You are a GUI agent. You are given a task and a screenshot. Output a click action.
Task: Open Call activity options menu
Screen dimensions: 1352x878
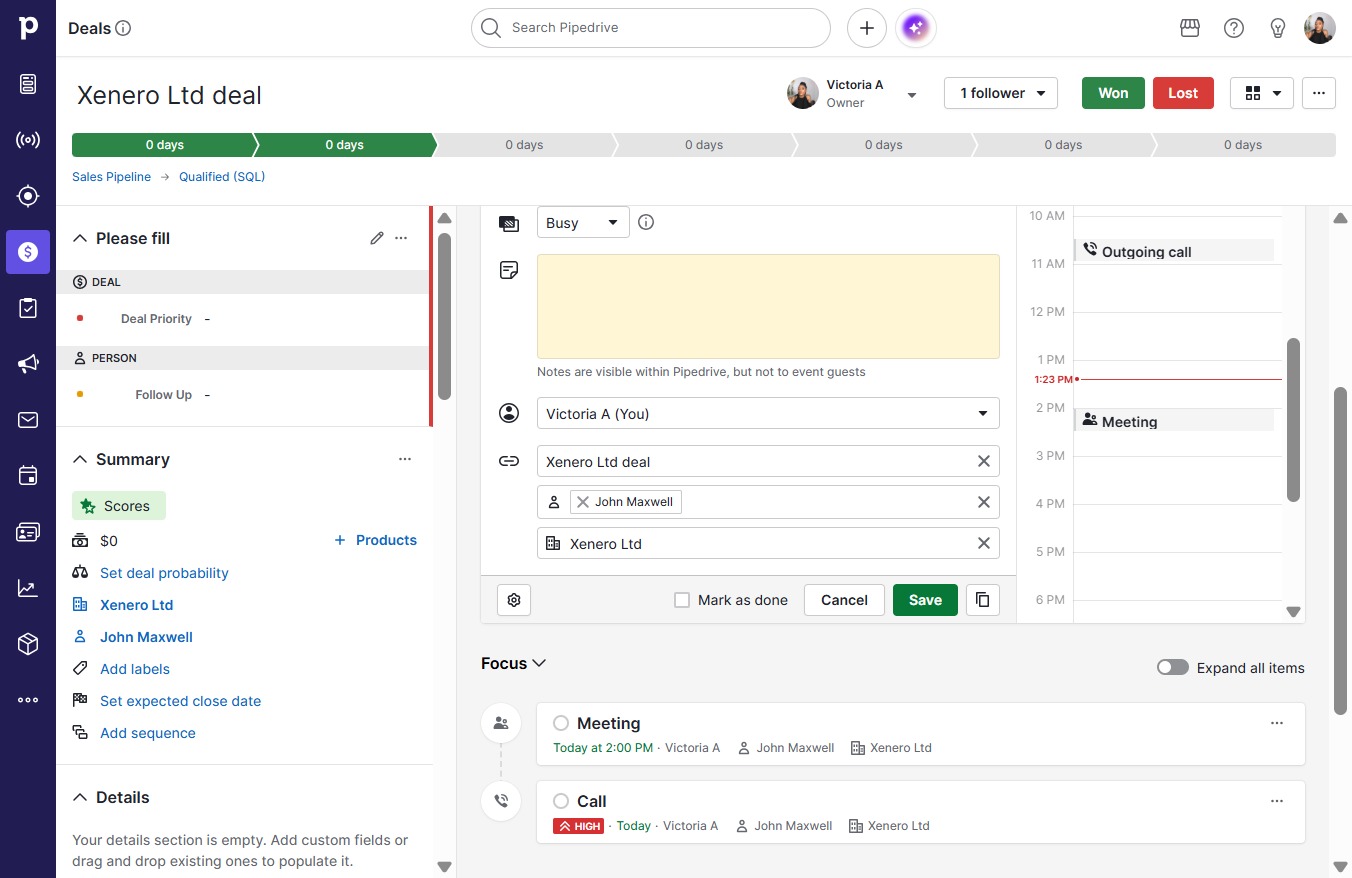coord(1277,801)
